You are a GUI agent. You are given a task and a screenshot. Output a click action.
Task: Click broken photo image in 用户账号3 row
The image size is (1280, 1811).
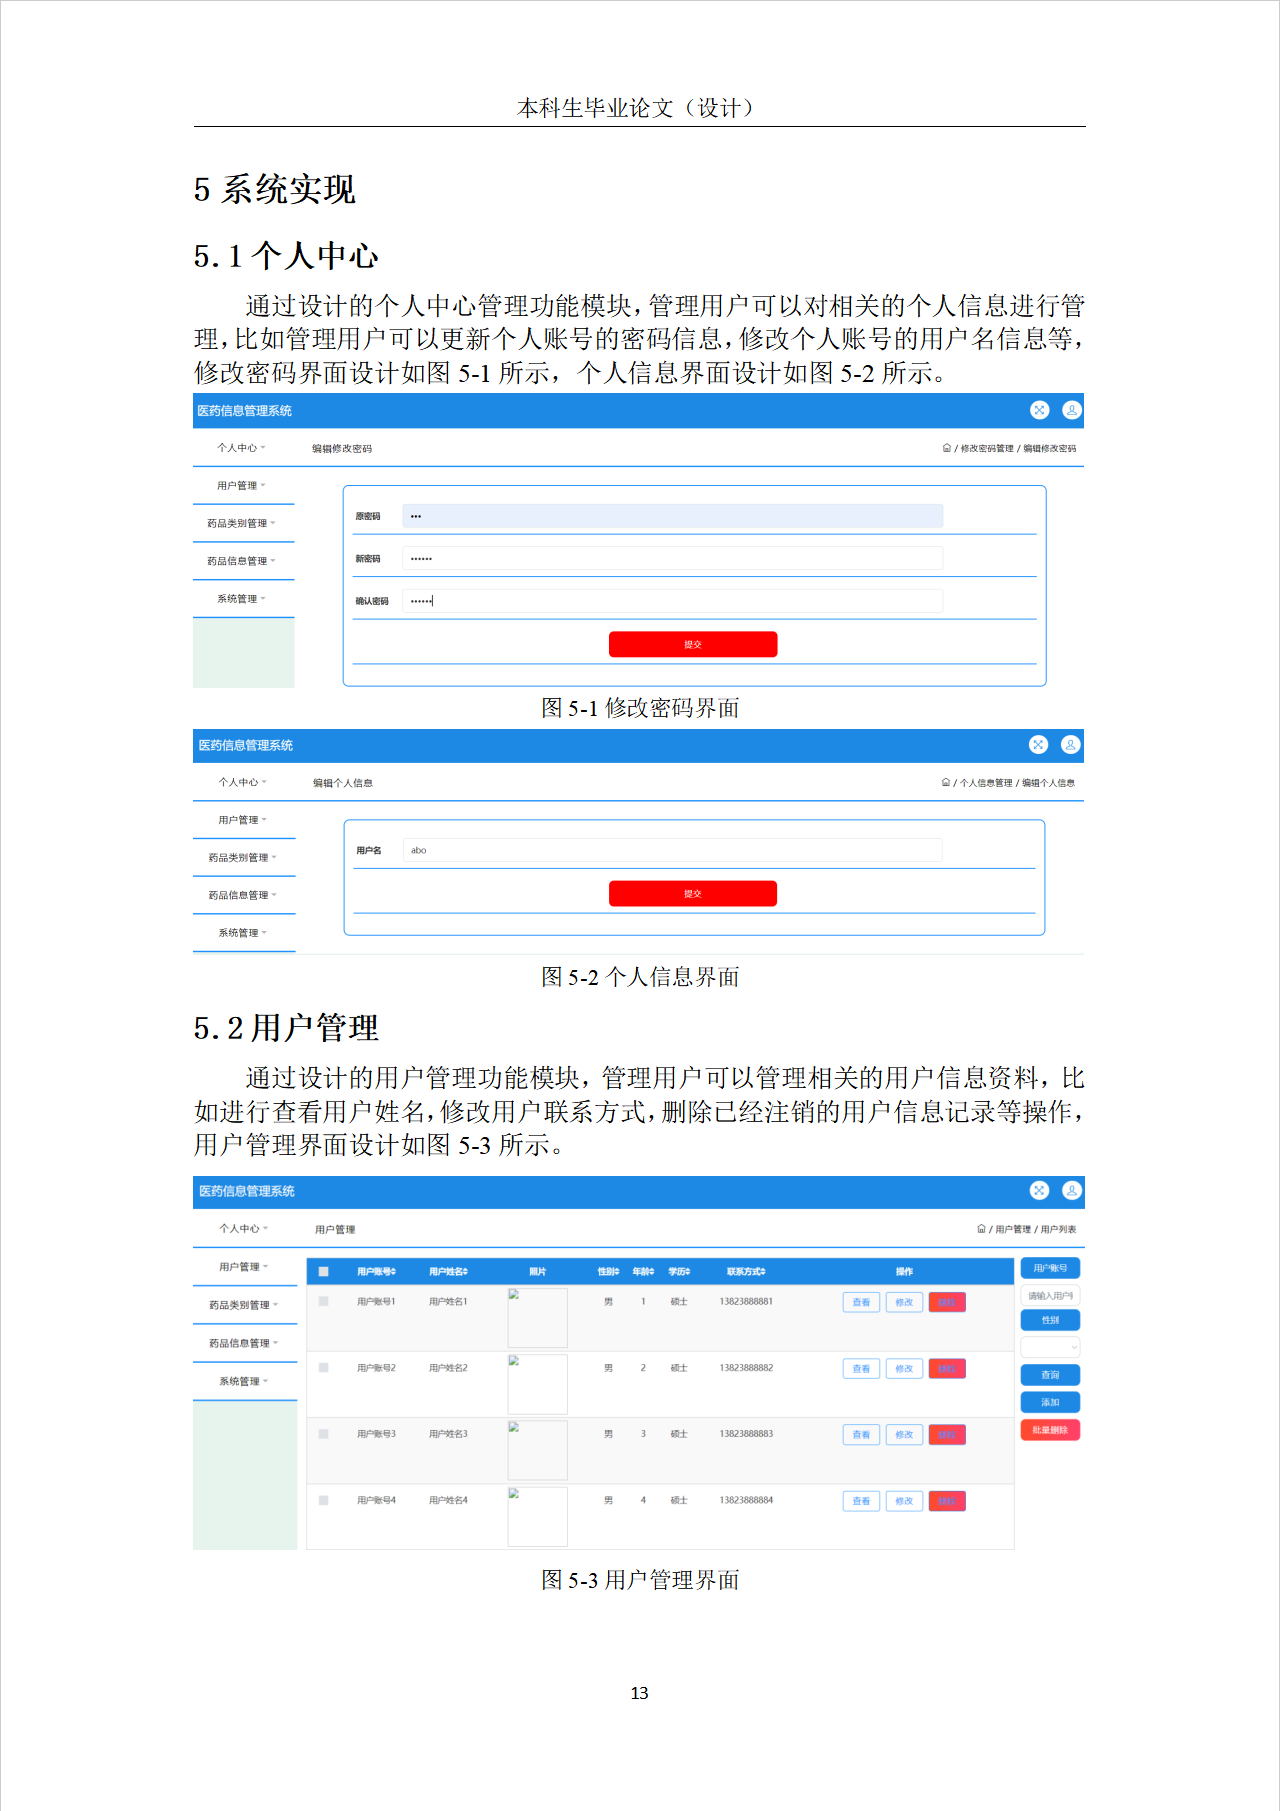(537, 1450)
